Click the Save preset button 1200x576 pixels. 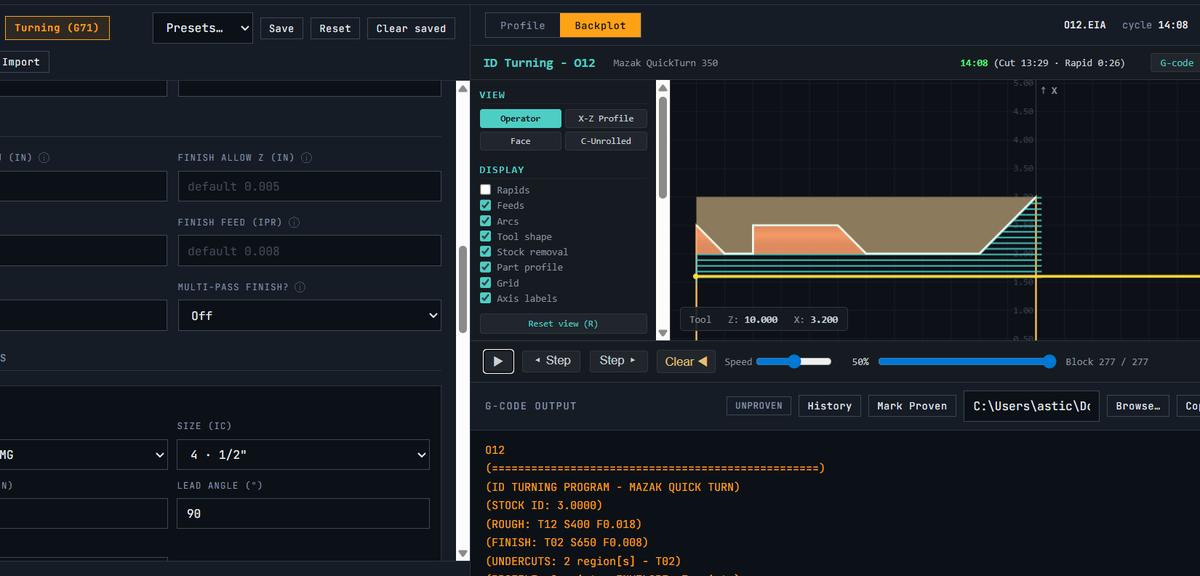pos(282,28)
